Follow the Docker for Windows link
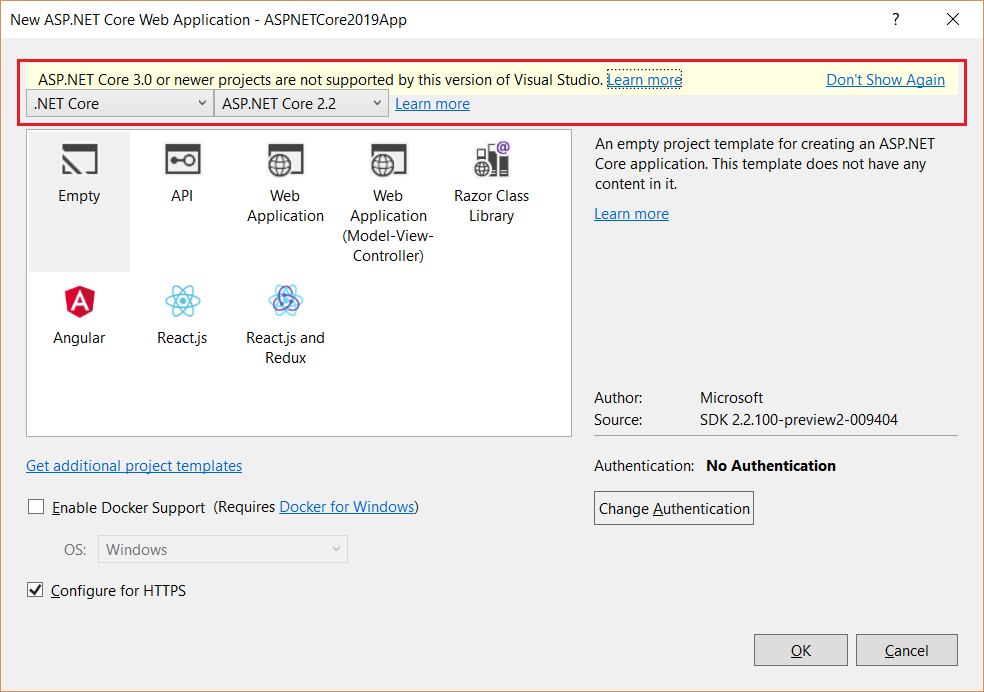This screenshot has height=692, width=984. [x=346, y=507]
